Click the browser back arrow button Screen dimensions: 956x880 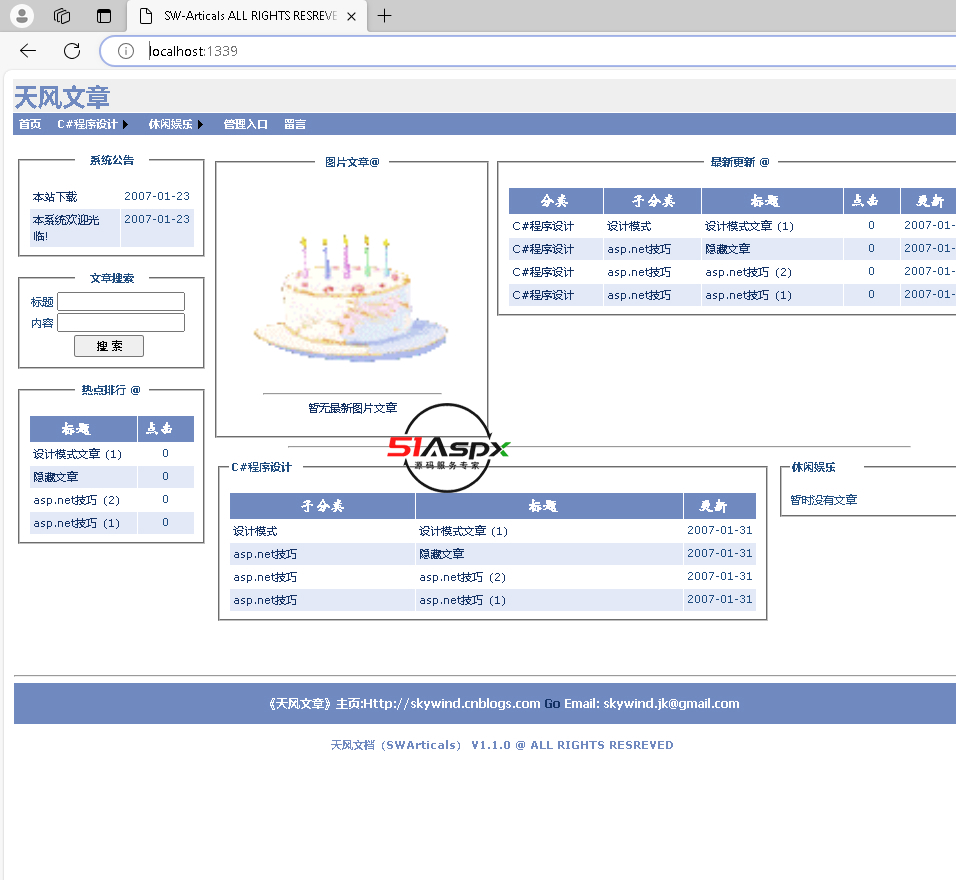[28, 51]
